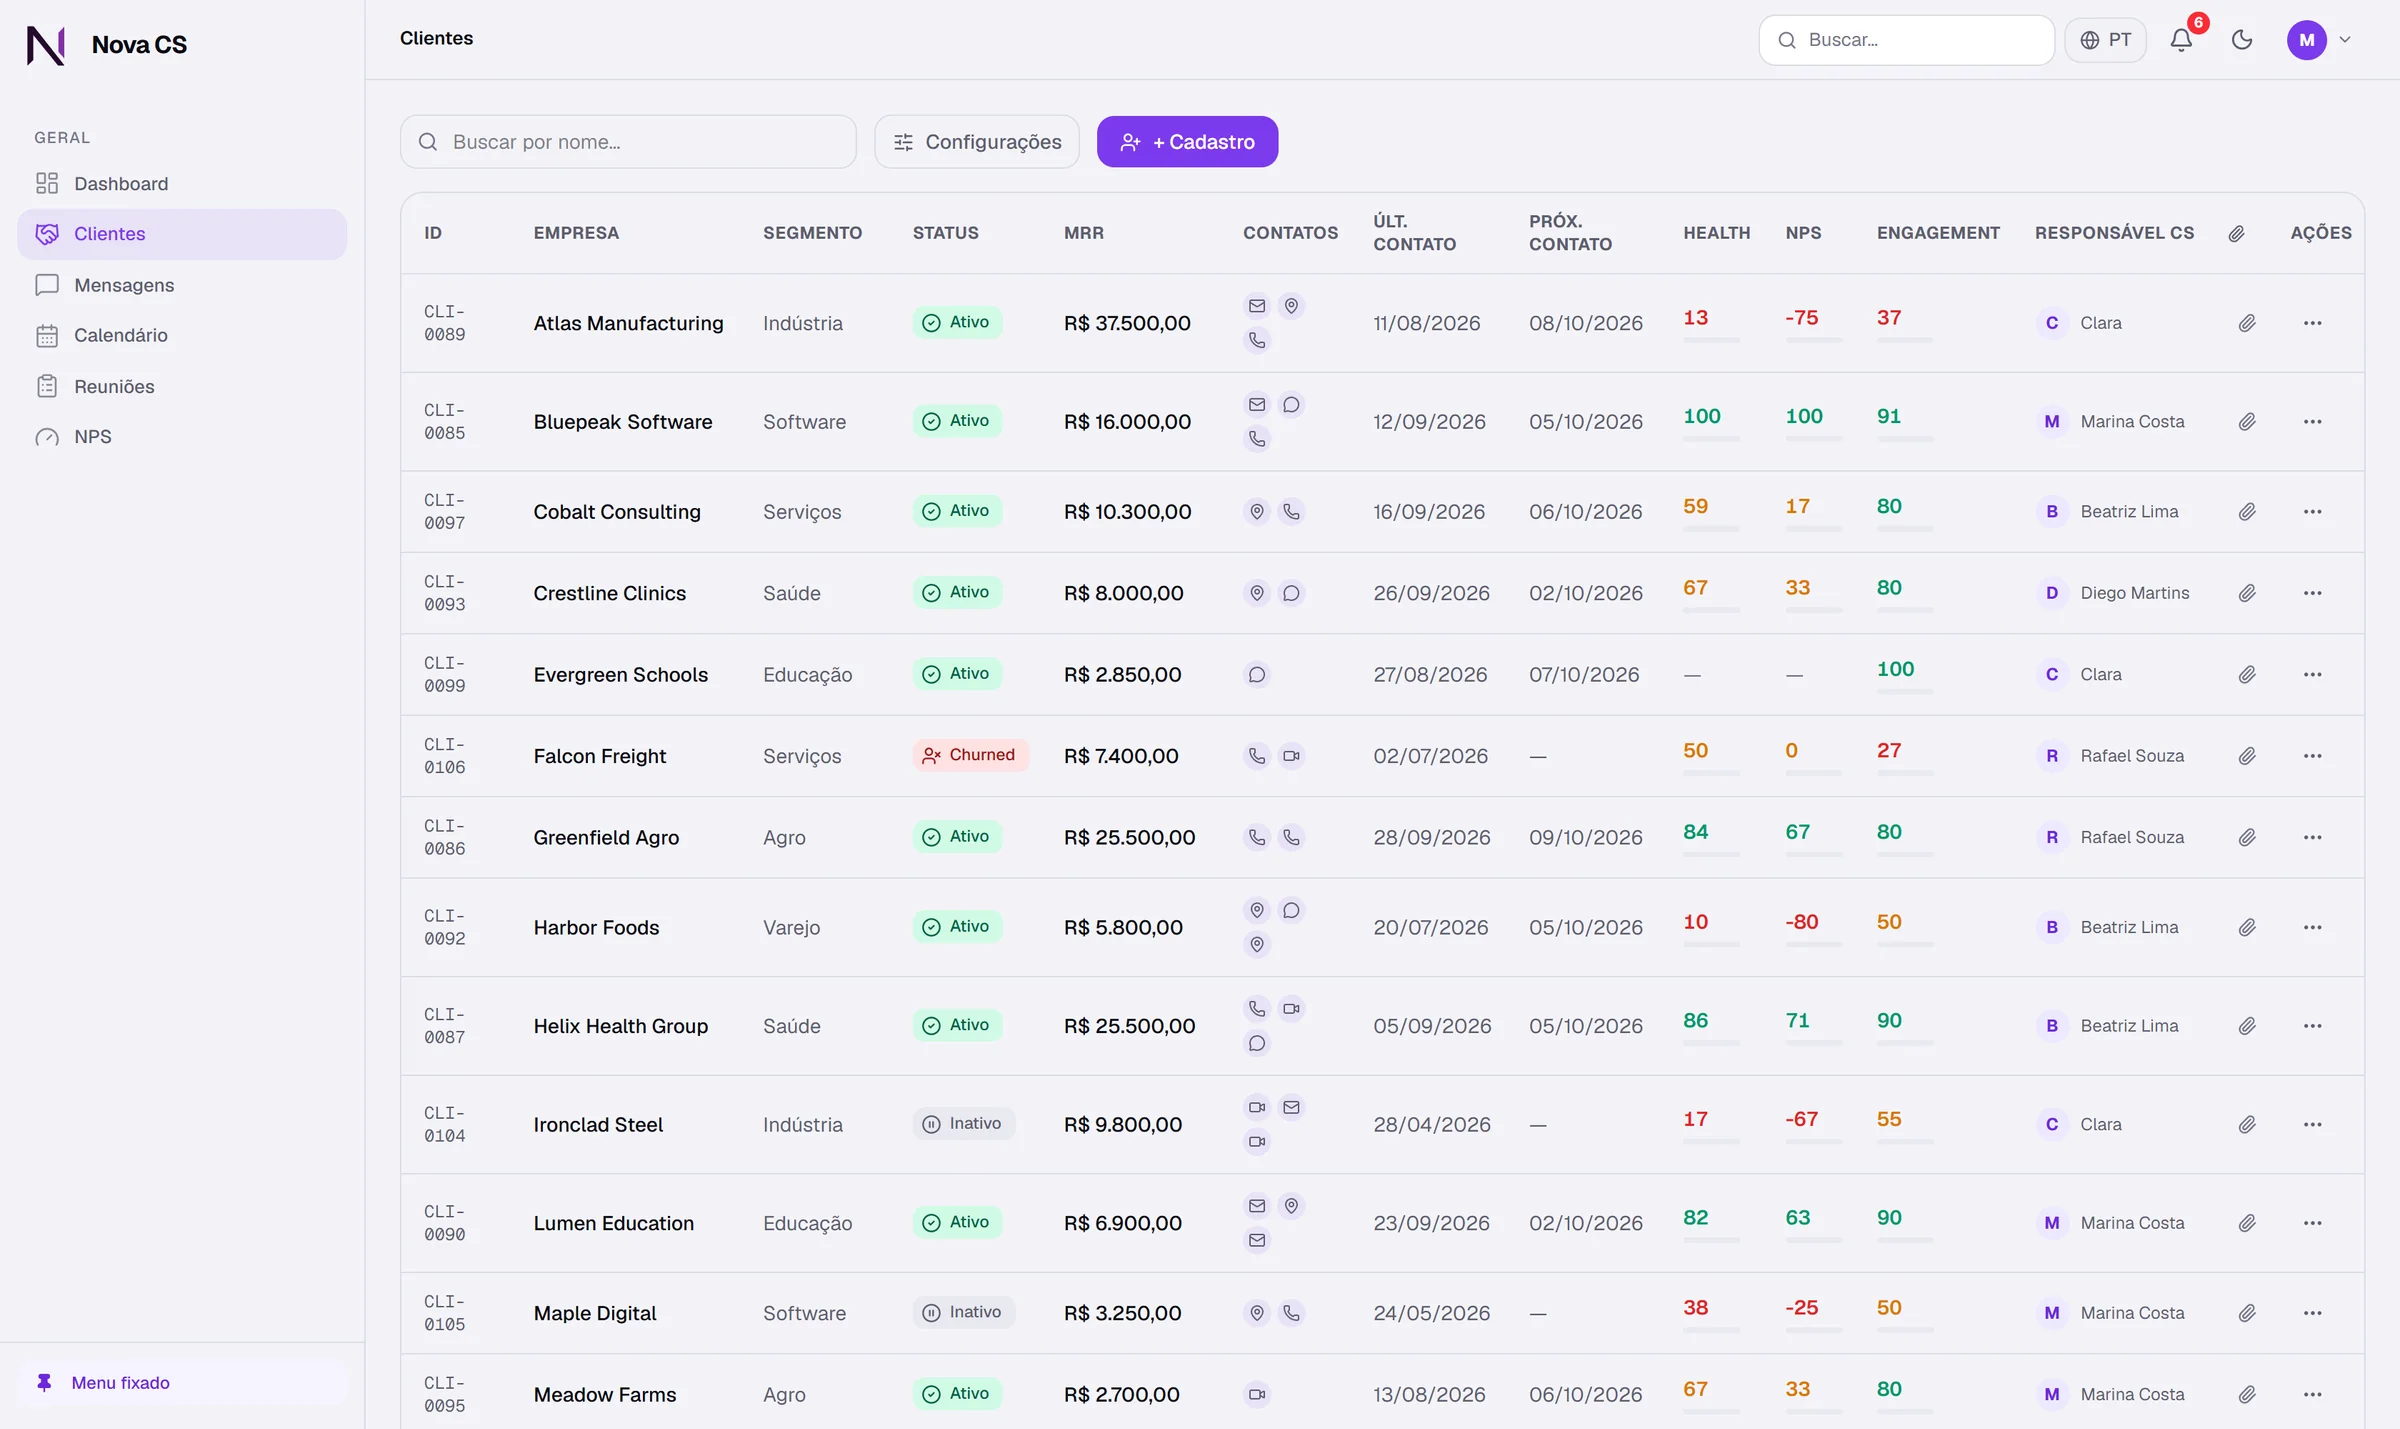Screen dimensions: 2400x1429
Task: Click the global Buscar search field
Action: (x=1906, y=40)
